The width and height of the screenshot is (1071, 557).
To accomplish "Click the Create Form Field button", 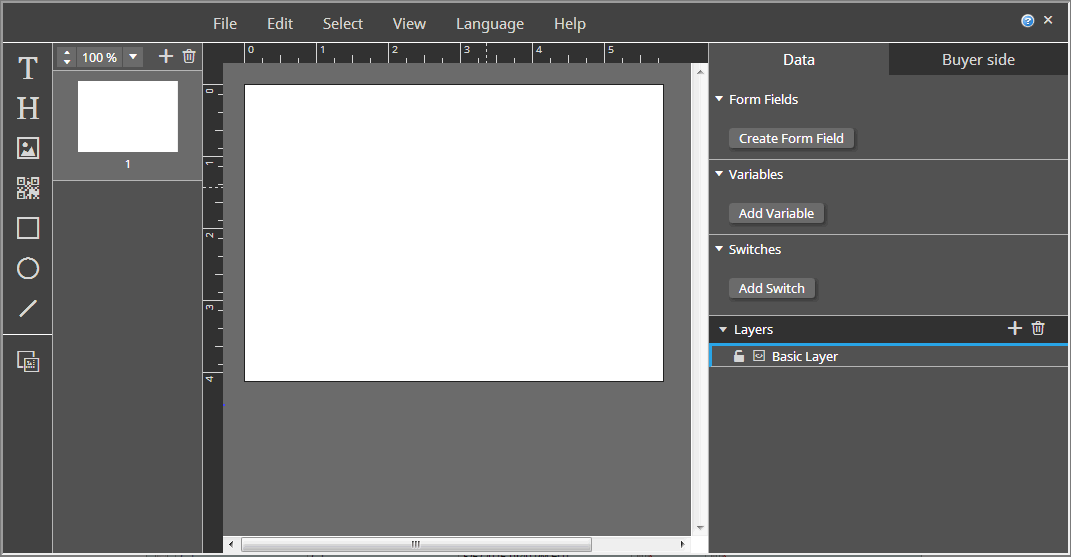I will tap(791, 138).
